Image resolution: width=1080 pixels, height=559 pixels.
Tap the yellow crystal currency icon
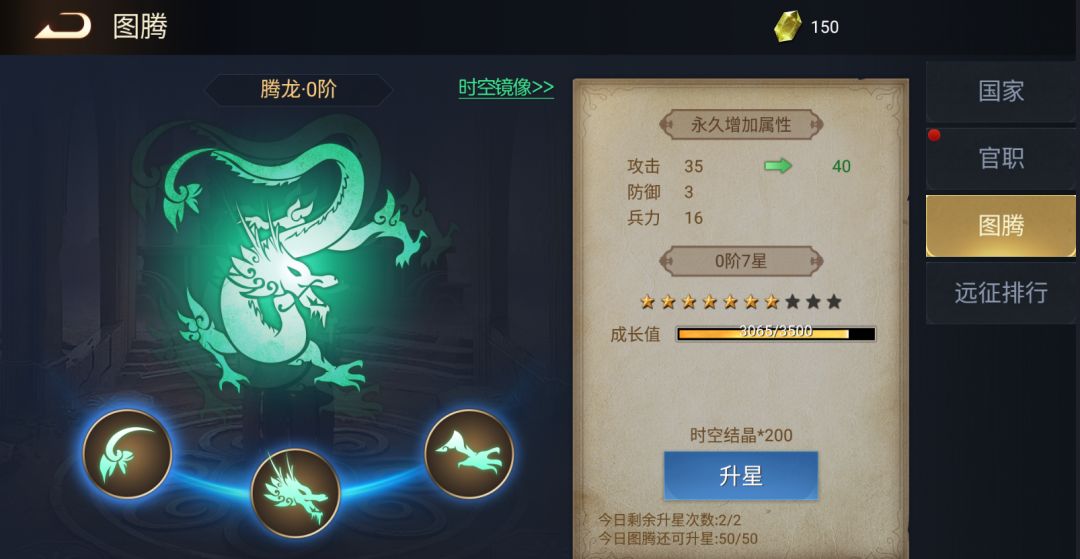(787, 26)
